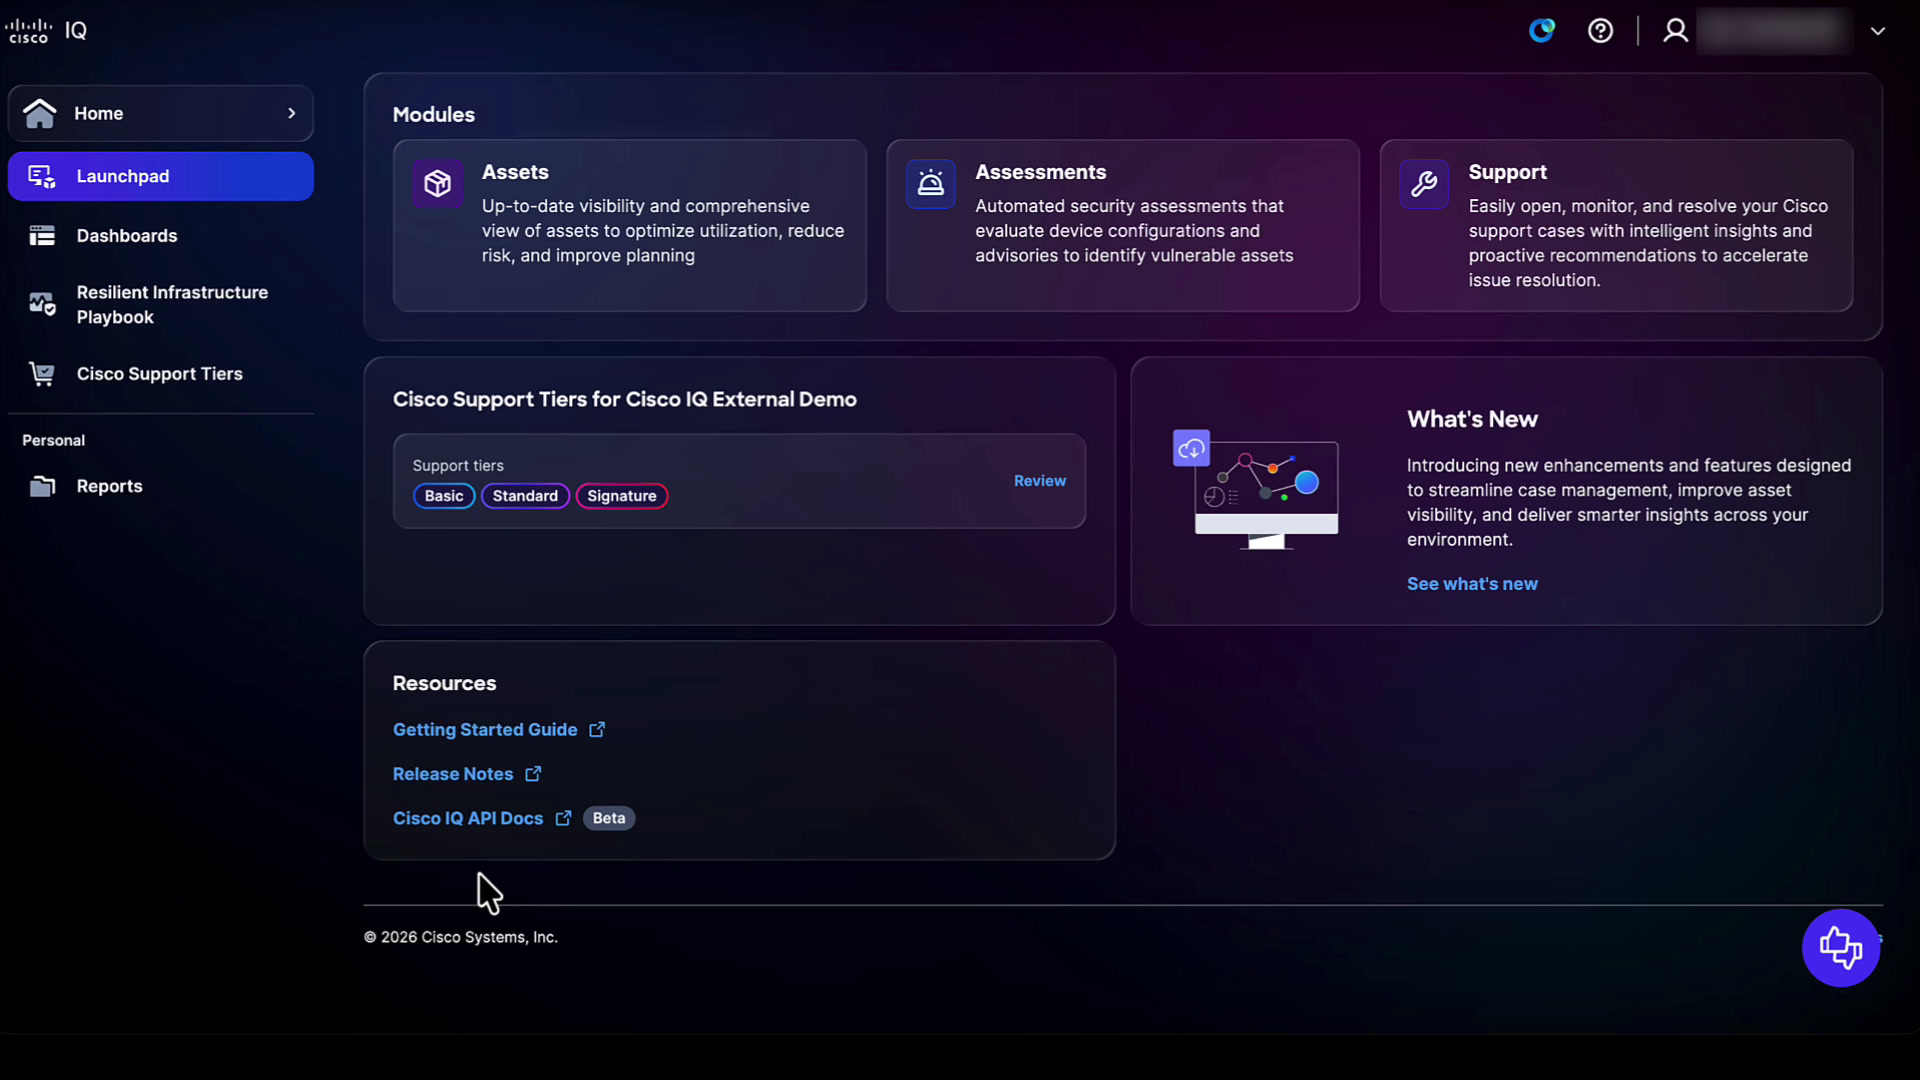Screen dimensions: 1920x1080
Task: Click the blurred account name
Action: pos(1774,31)
